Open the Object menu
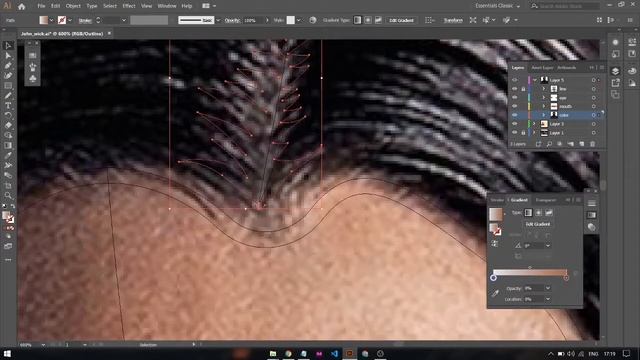Viewport: 640px width, 360px height. pyautogui.click(x=73, y=6)
